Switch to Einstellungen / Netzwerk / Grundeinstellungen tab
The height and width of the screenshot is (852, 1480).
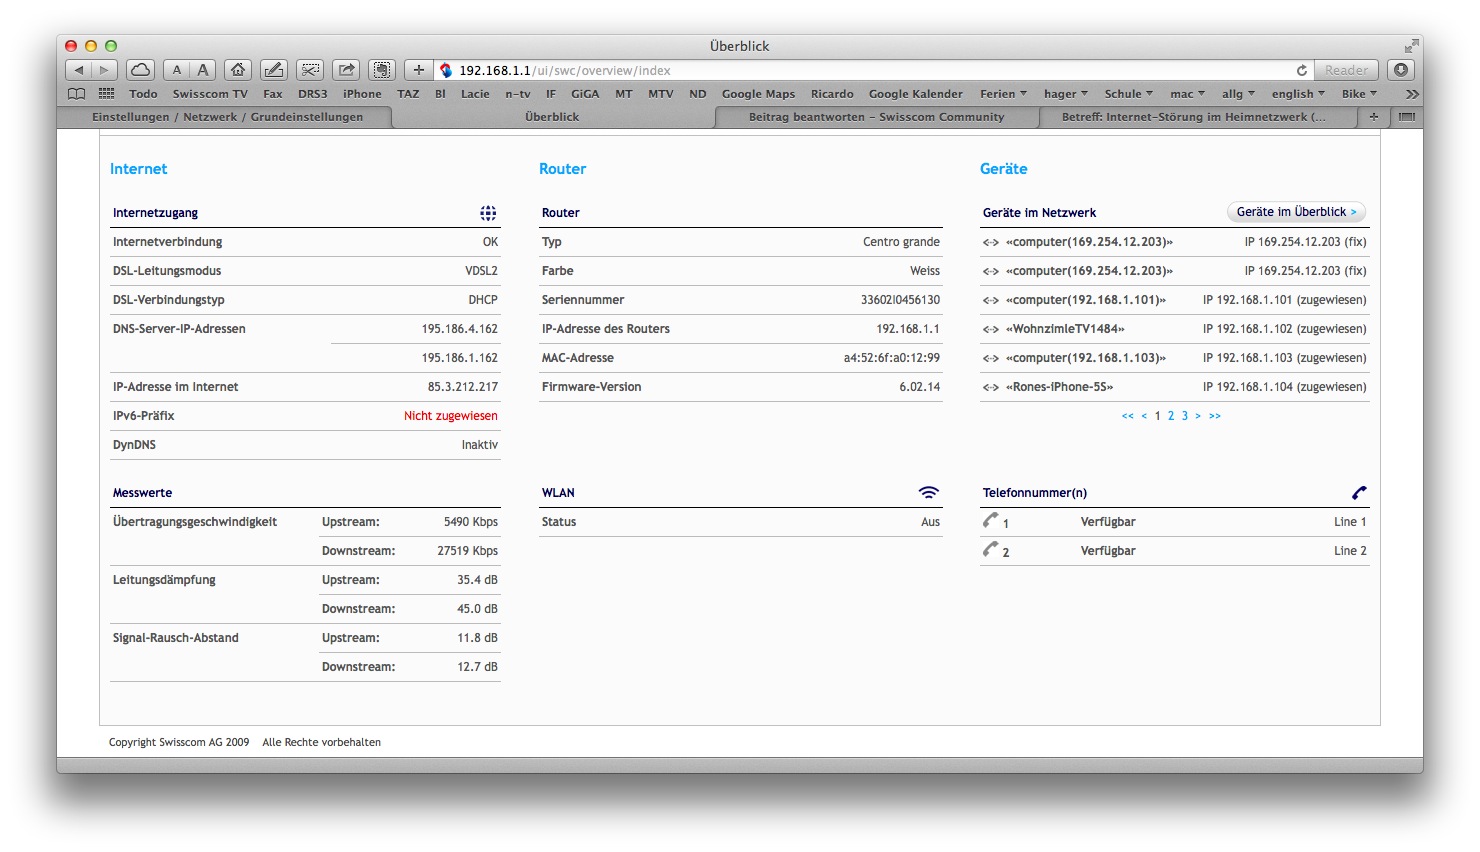click(x=227, y=117)
